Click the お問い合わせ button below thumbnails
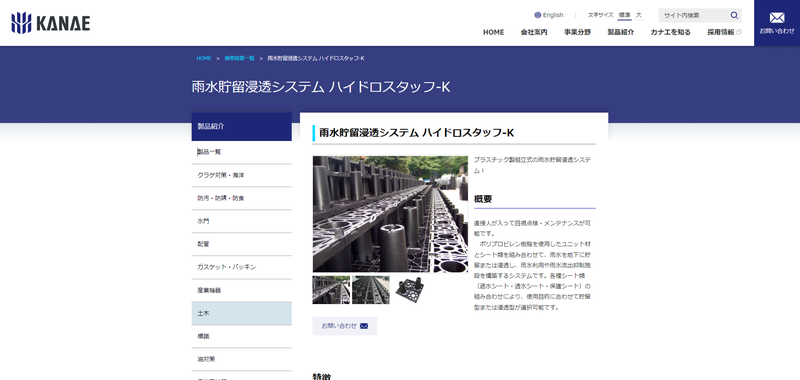The height and width of the screenshot is (380, 800). click(x=344, y=326)
